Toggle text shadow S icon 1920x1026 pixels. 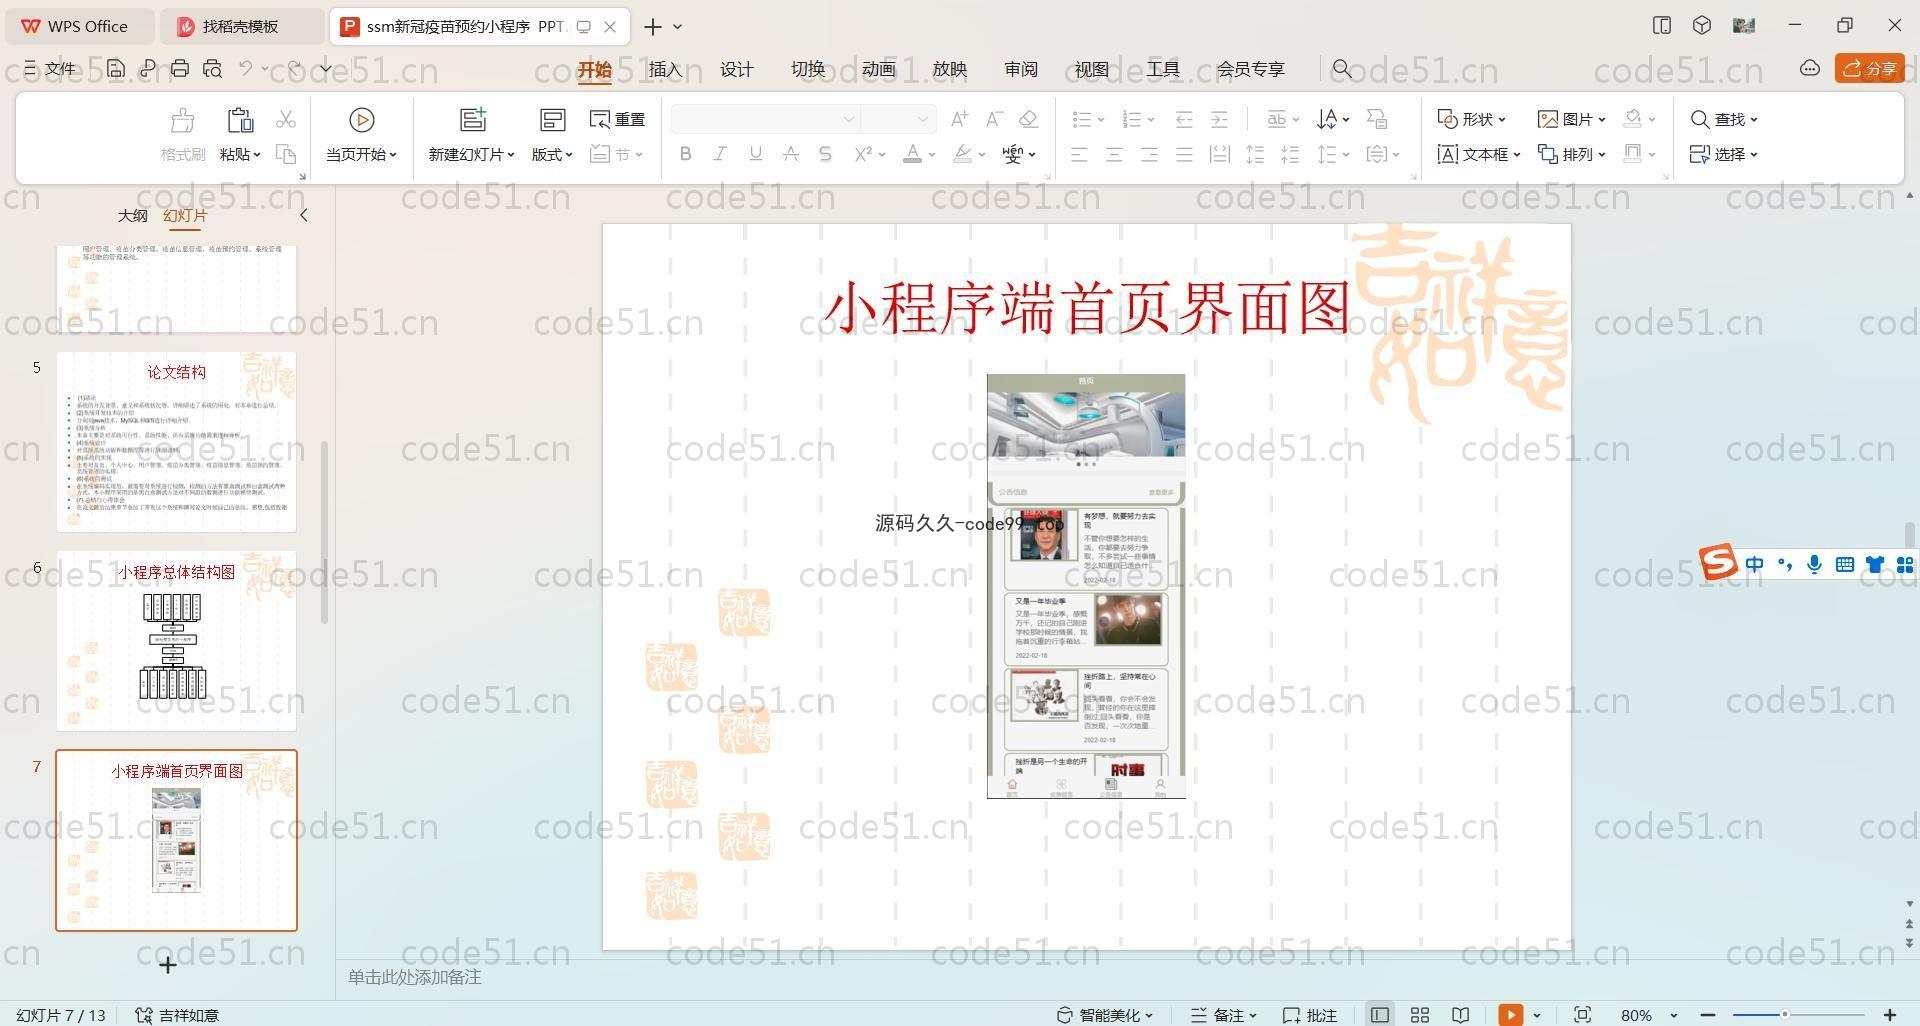click(x=825, y=154)
